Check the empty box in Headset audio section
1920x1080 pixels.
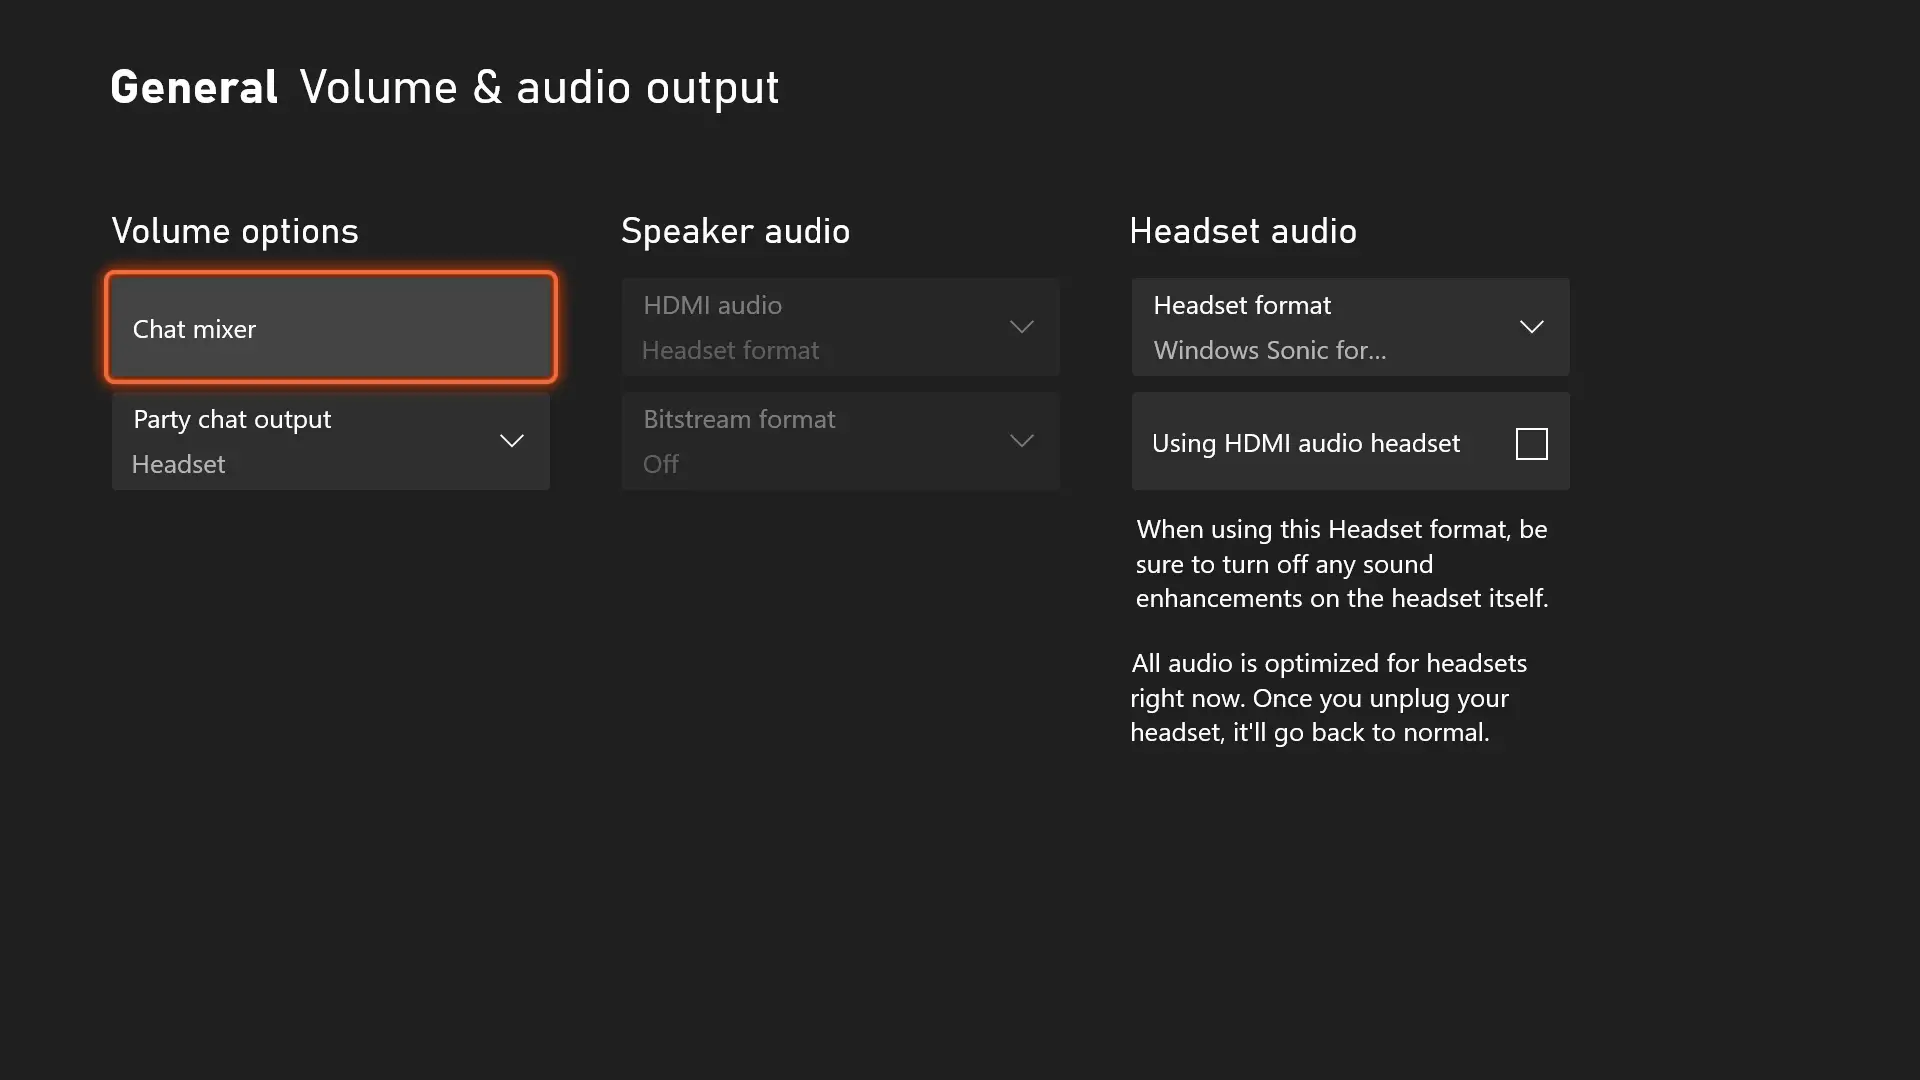coord(1531,443)
